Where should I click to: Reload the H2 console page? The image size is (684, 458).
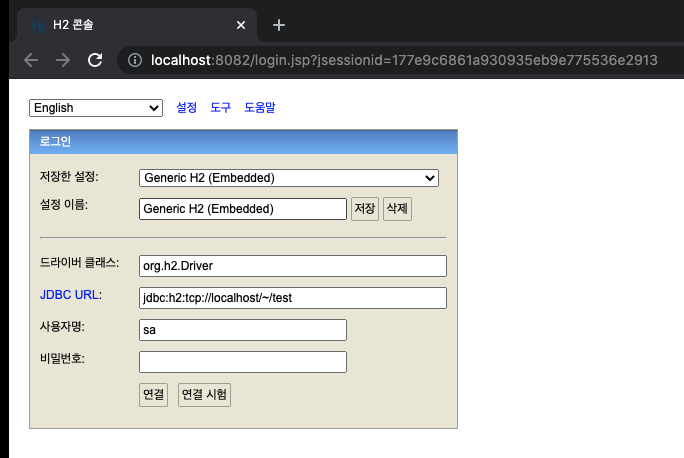pyautogui.click(x=95, y=60)
